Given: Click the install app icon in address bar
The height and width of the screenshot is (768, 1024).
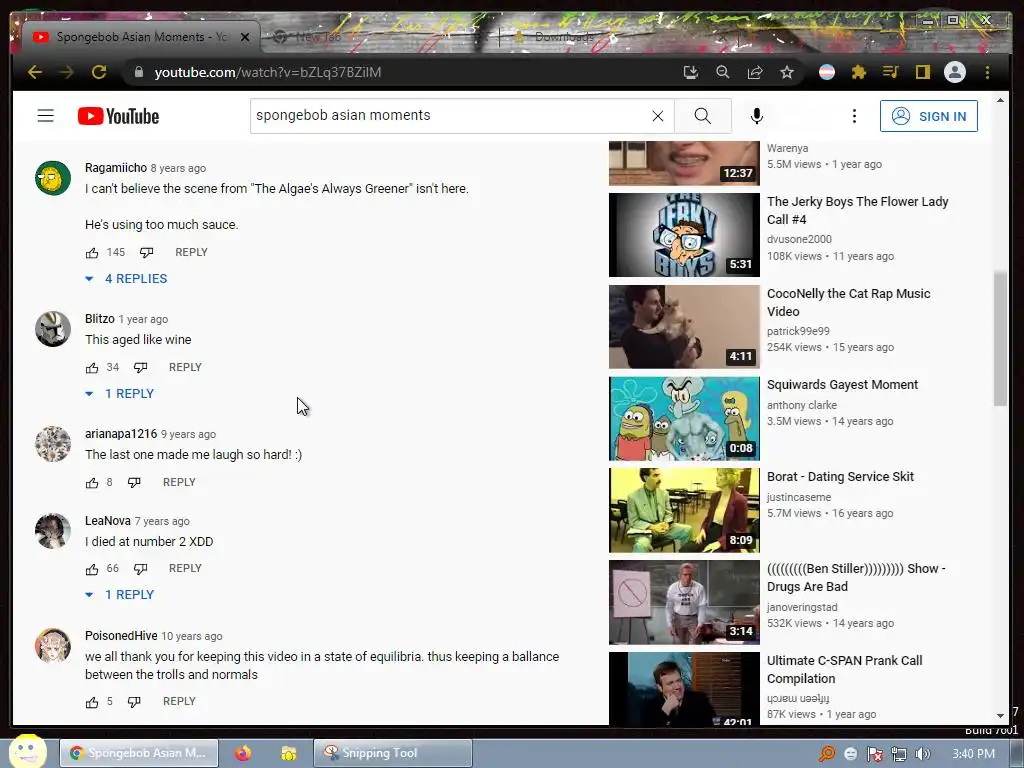Looking at the screenshot, I should coord(690,72).
